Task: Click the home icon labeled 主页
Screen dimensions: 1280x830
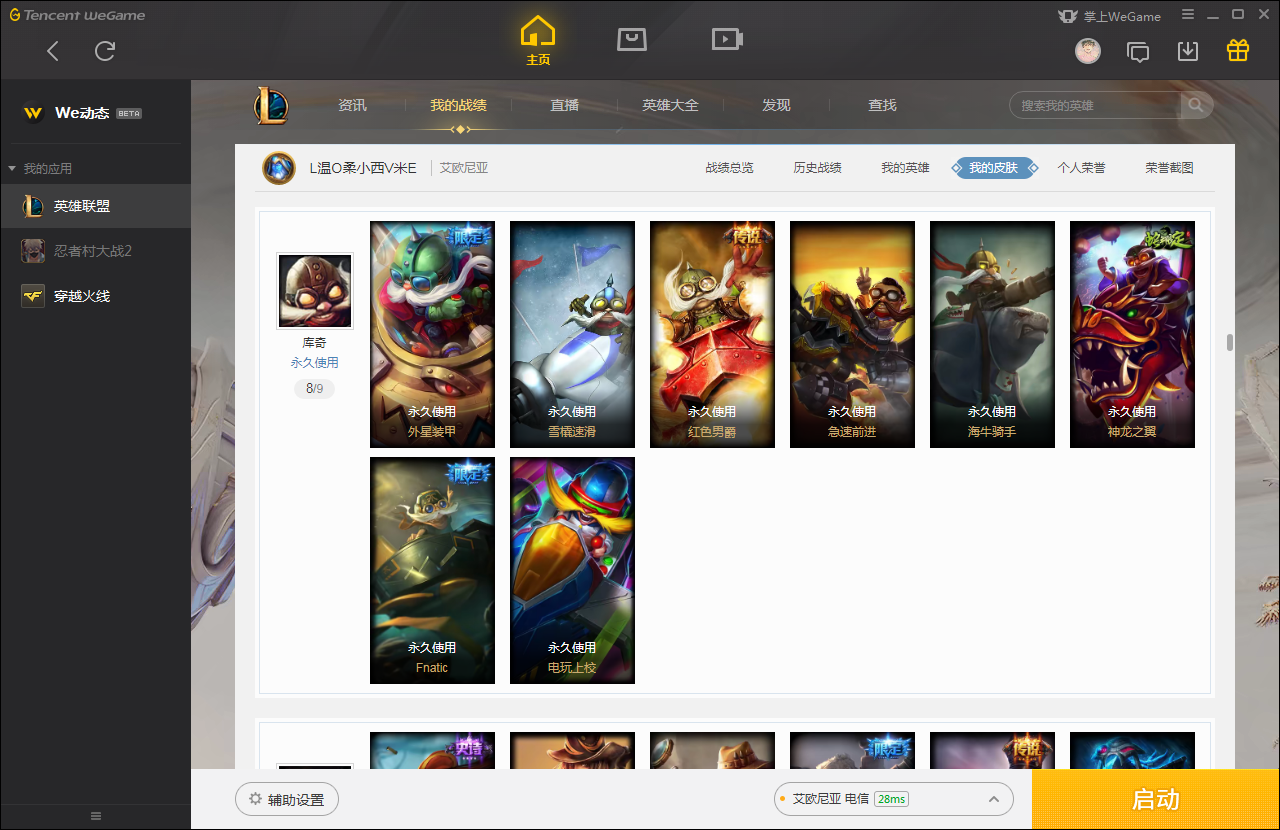Action: click(x=538, y=40)
